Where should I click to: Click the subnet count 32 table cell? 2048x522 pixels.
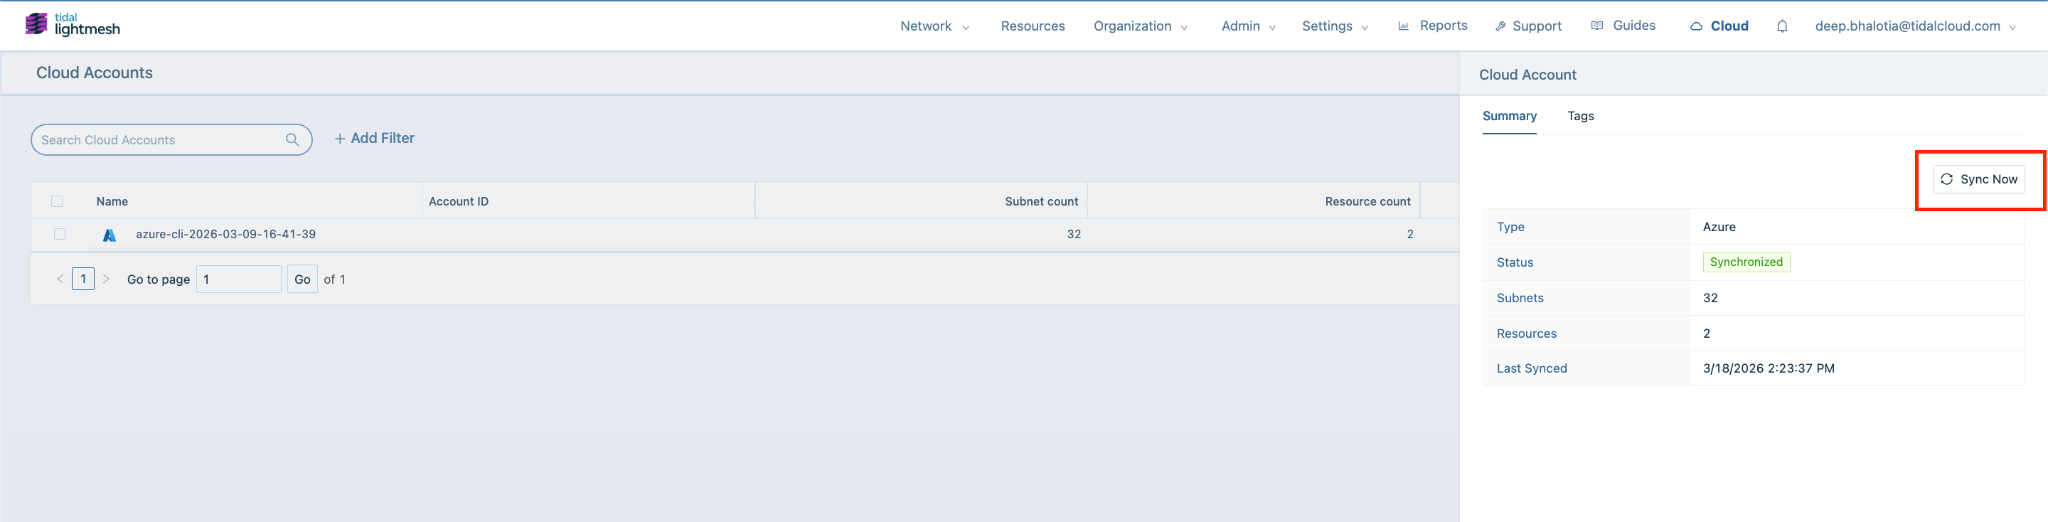[x=1073, y=234]
